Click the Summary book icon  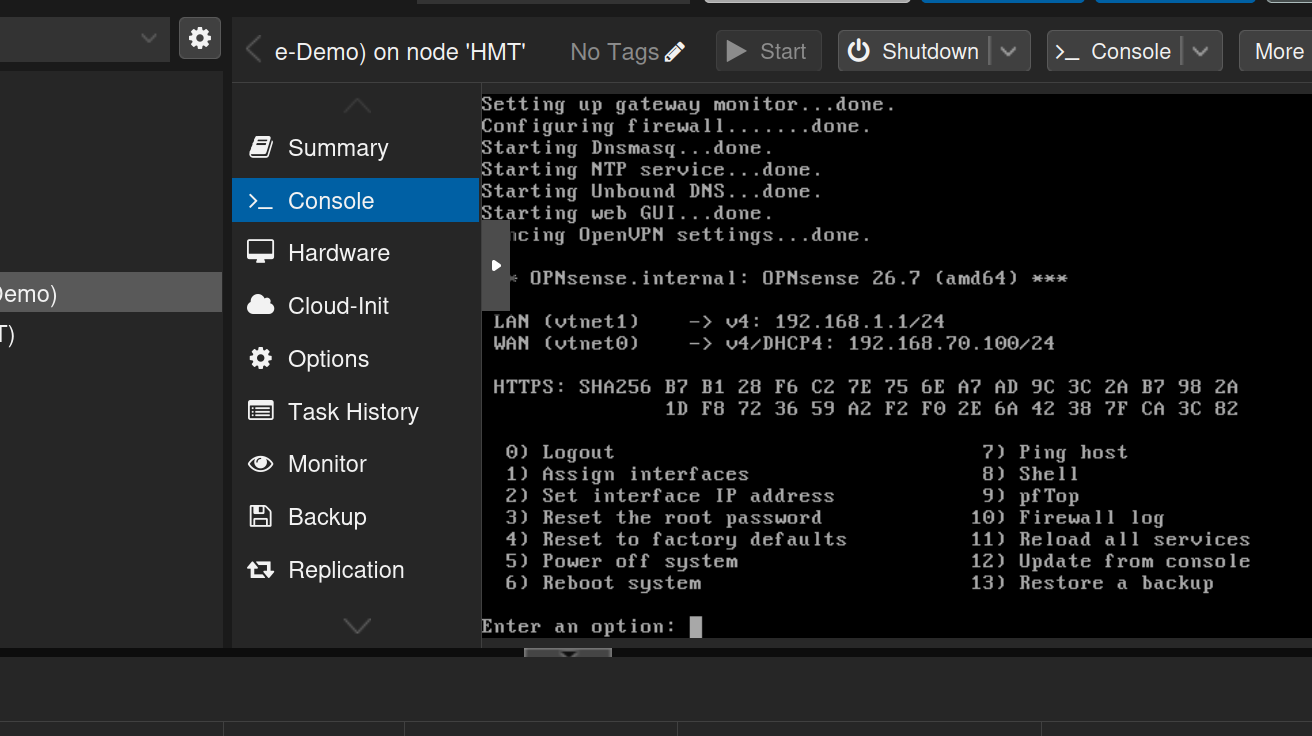[x=261, y=148]
